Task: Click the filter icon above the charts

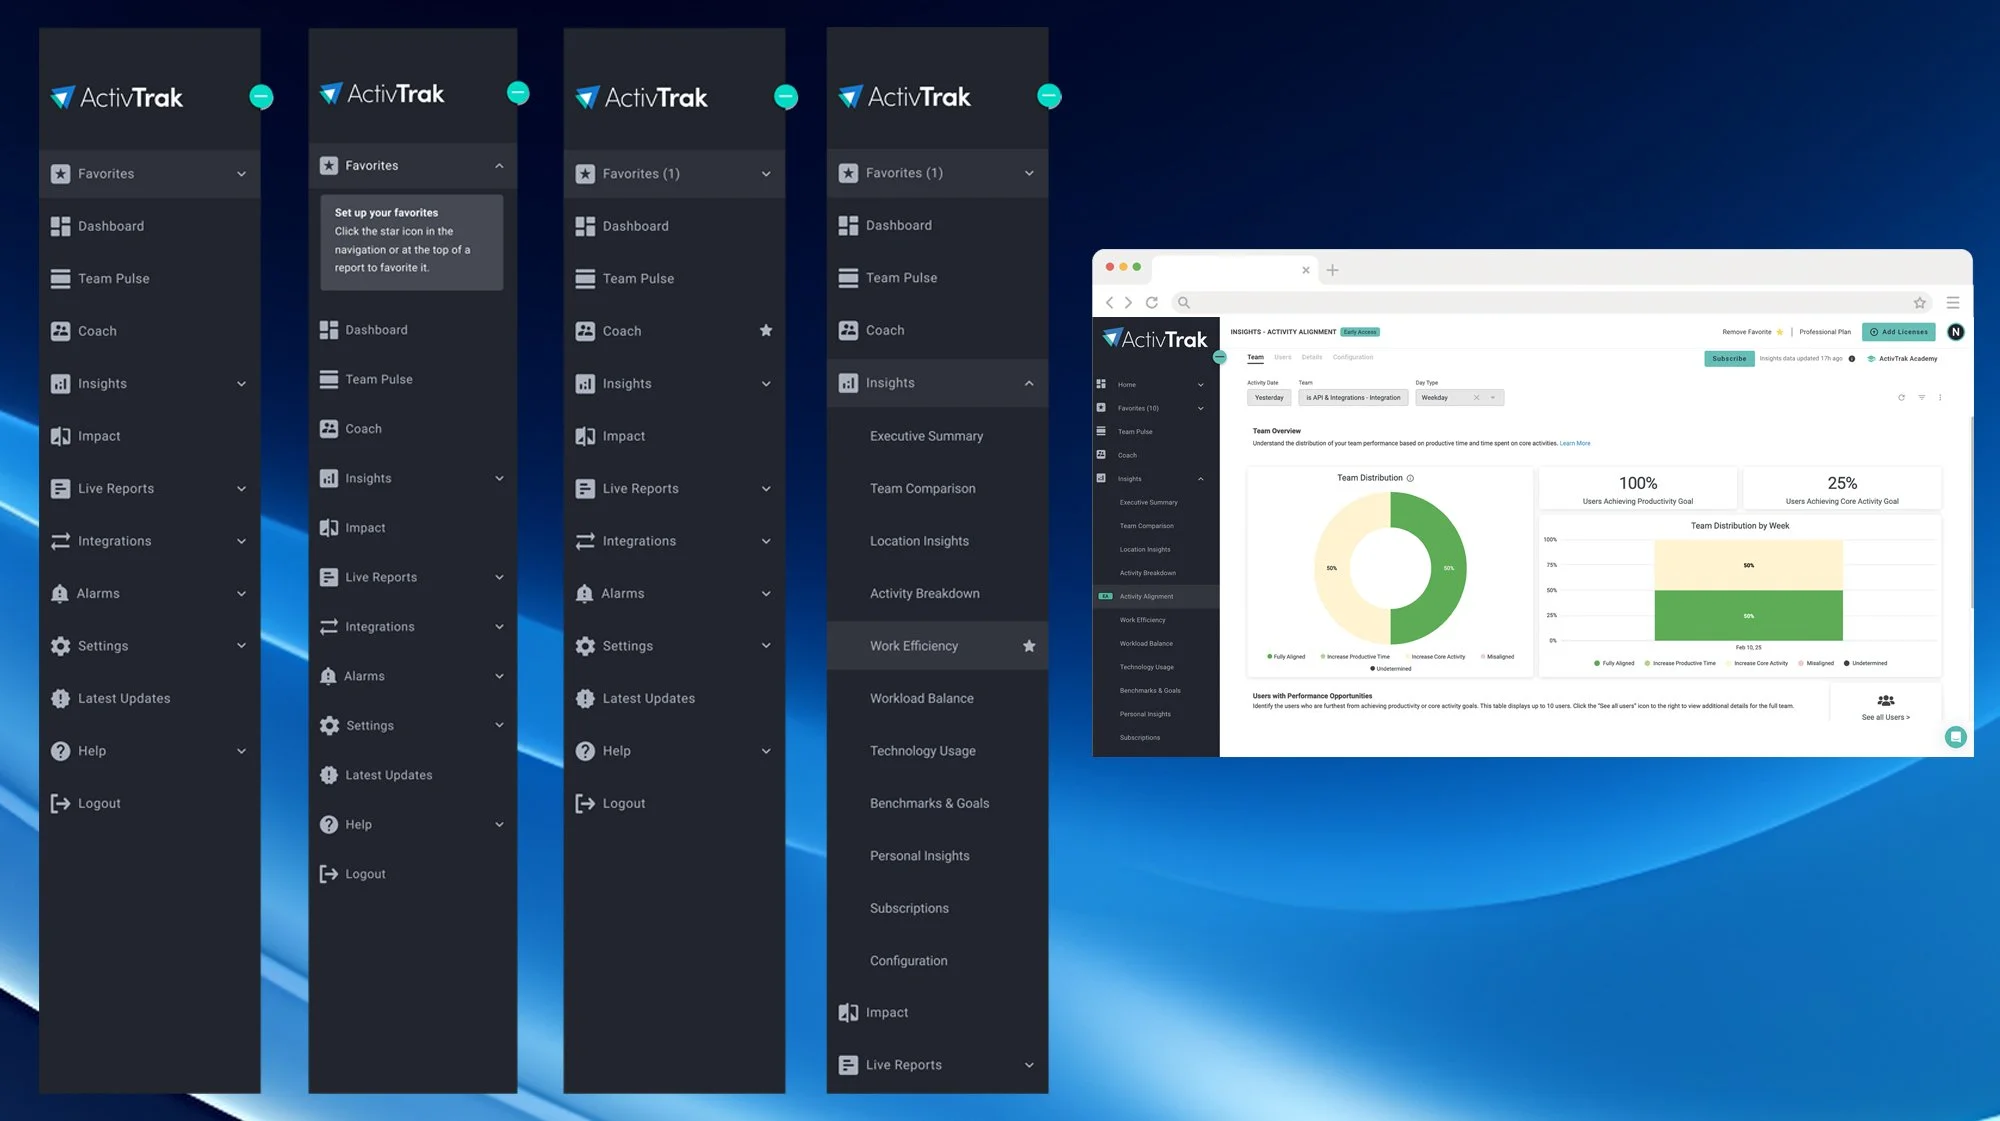Action: point(1921,398)
